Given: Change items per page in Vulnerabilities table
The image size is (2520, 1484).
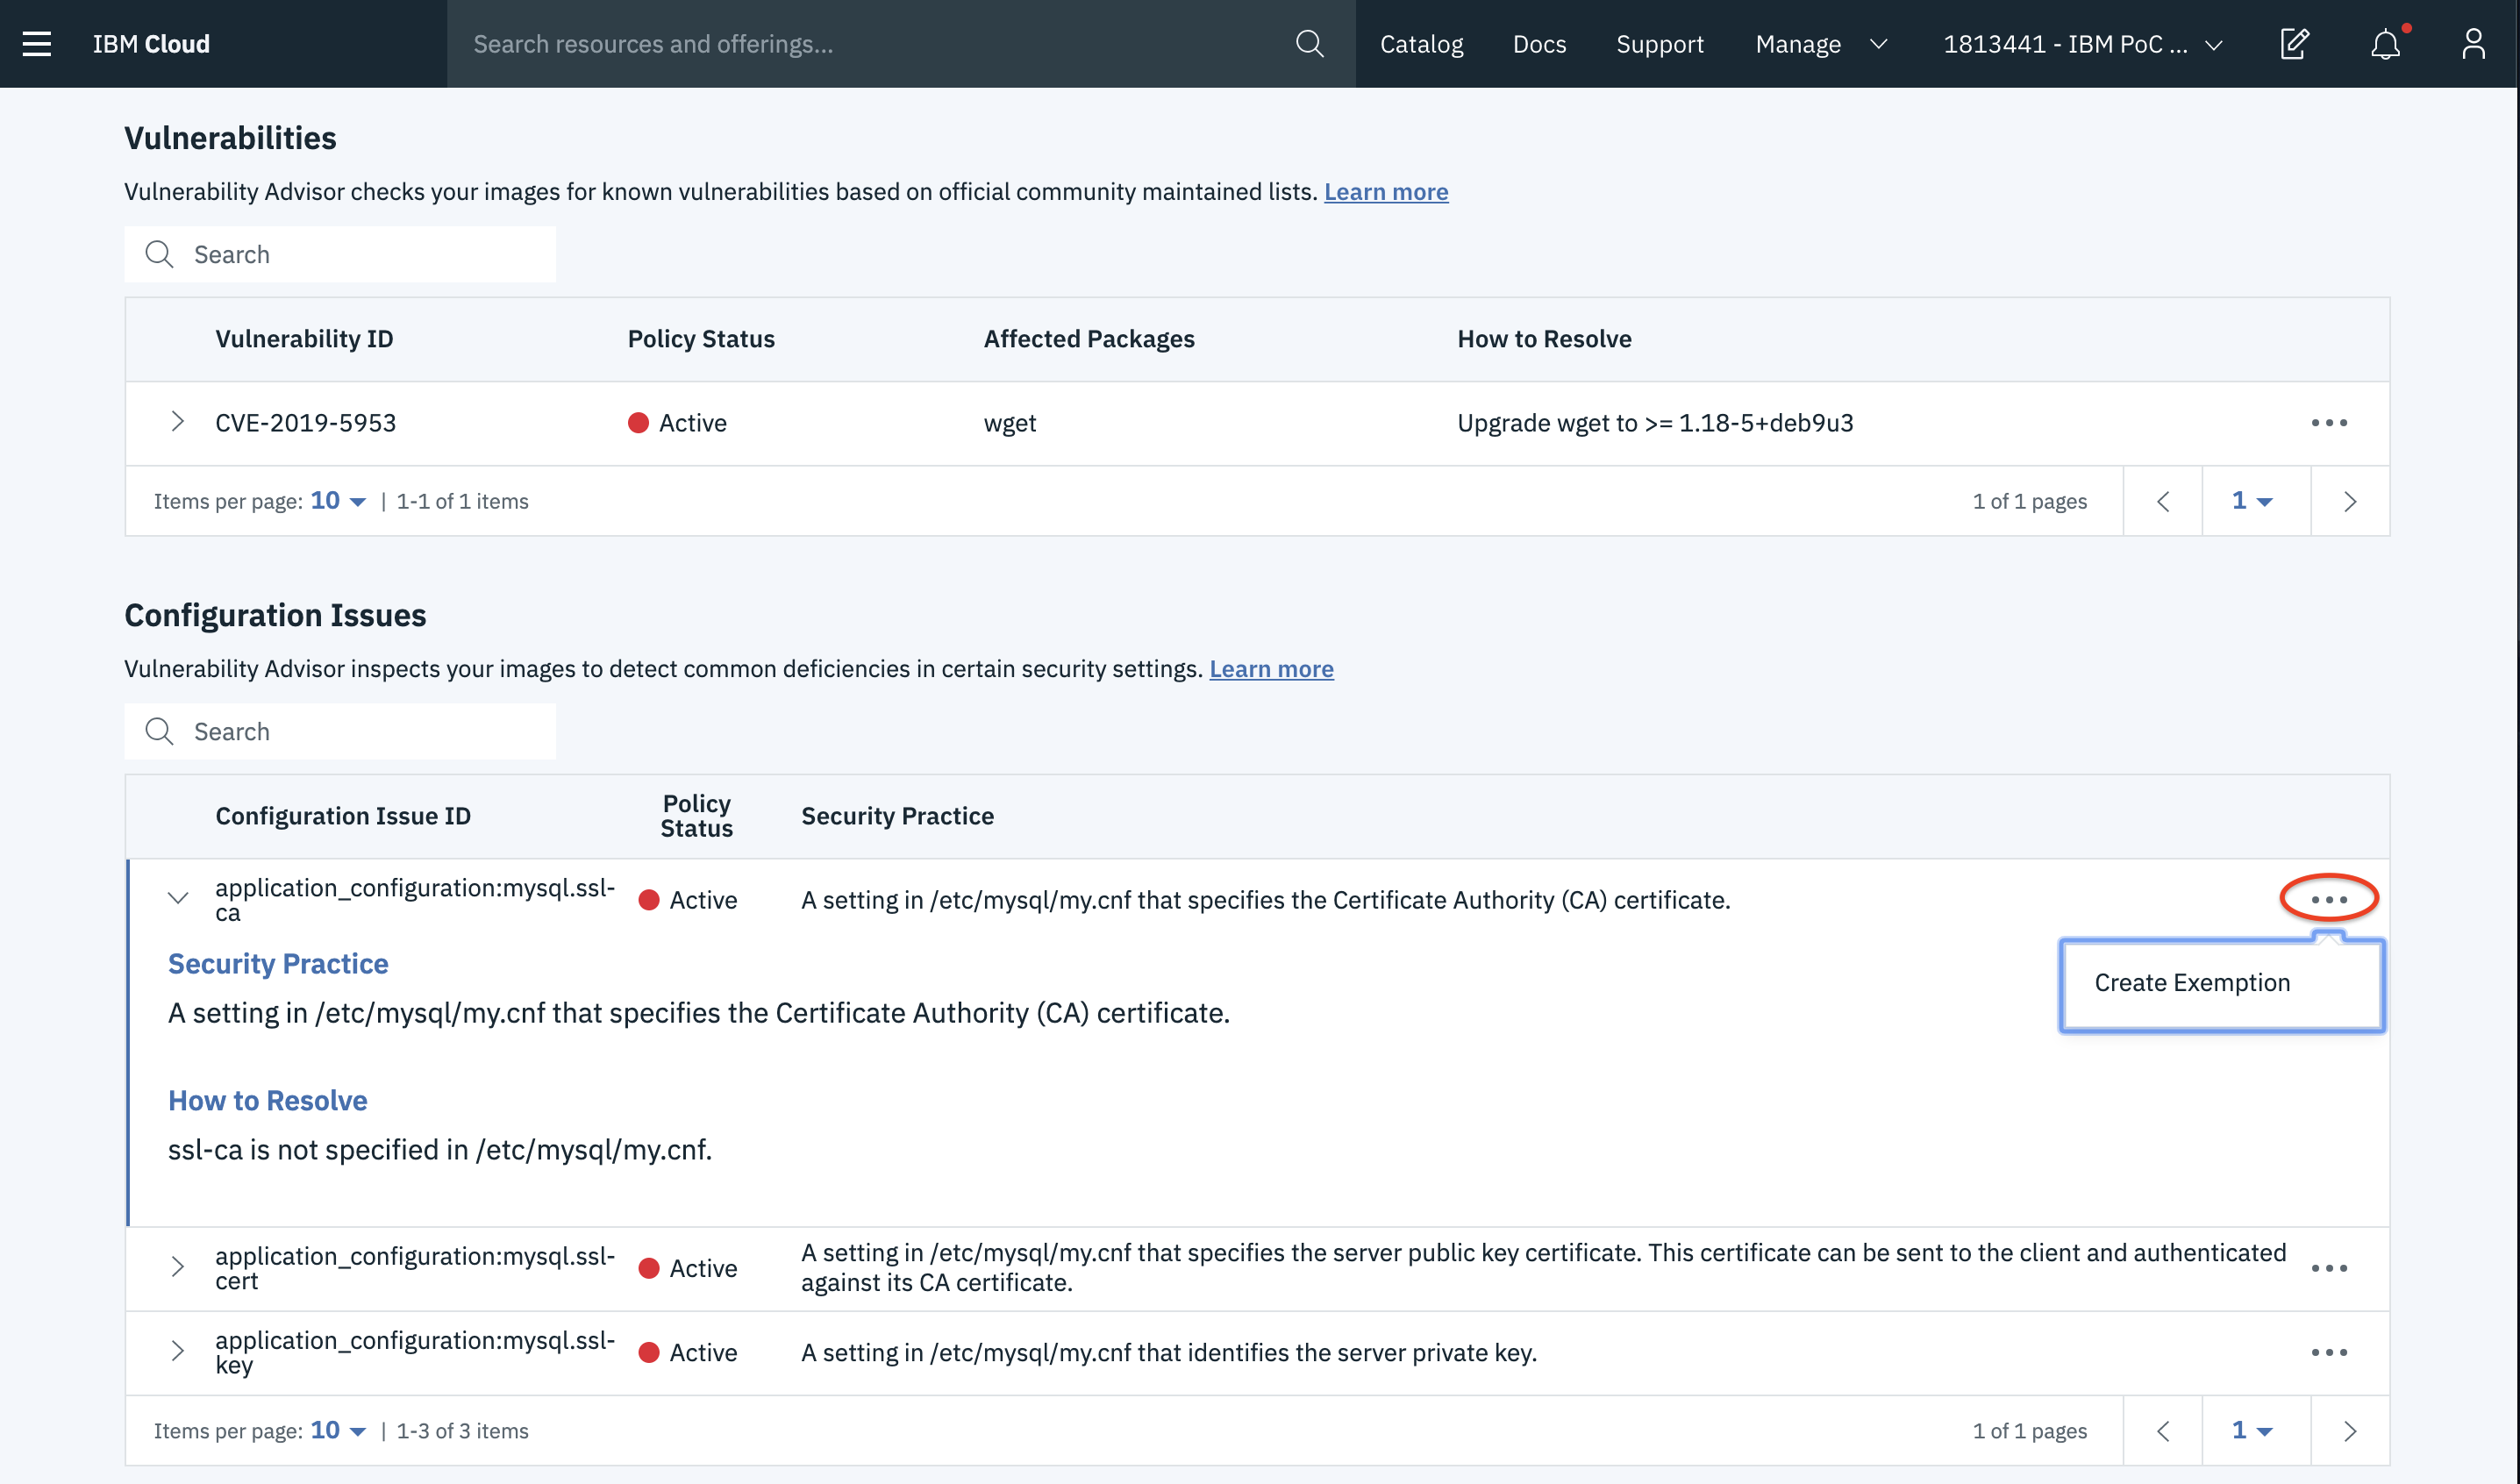Looking at the screenshot, I should (x=338, y=501).
